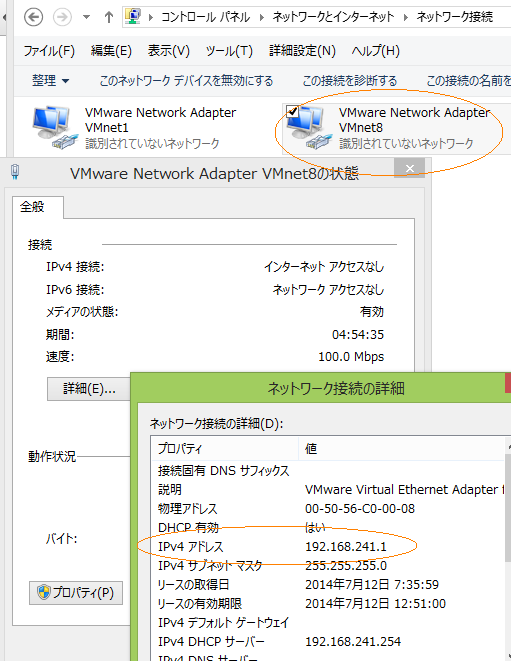Click the Up one level arrow
Image resolution: width=511 pixels, height=661 pixels.
pos(109,17)
